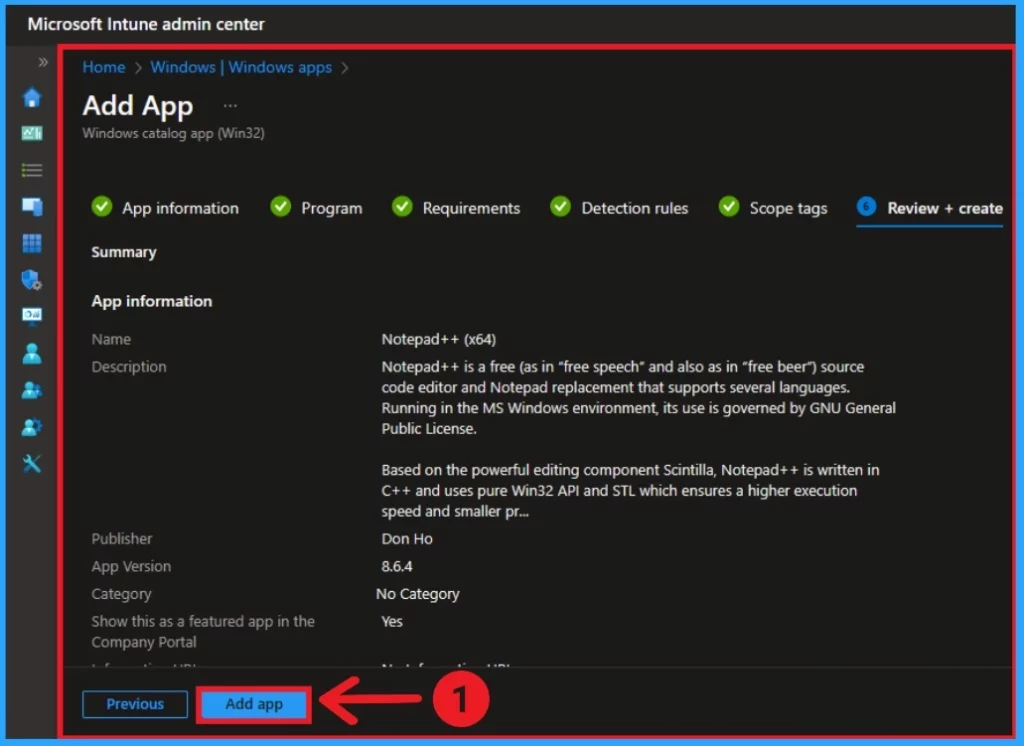Screen dimensions: 1024x746
Task: Click the No Category value
Action: pyautogui.click(x=418, y=594)
